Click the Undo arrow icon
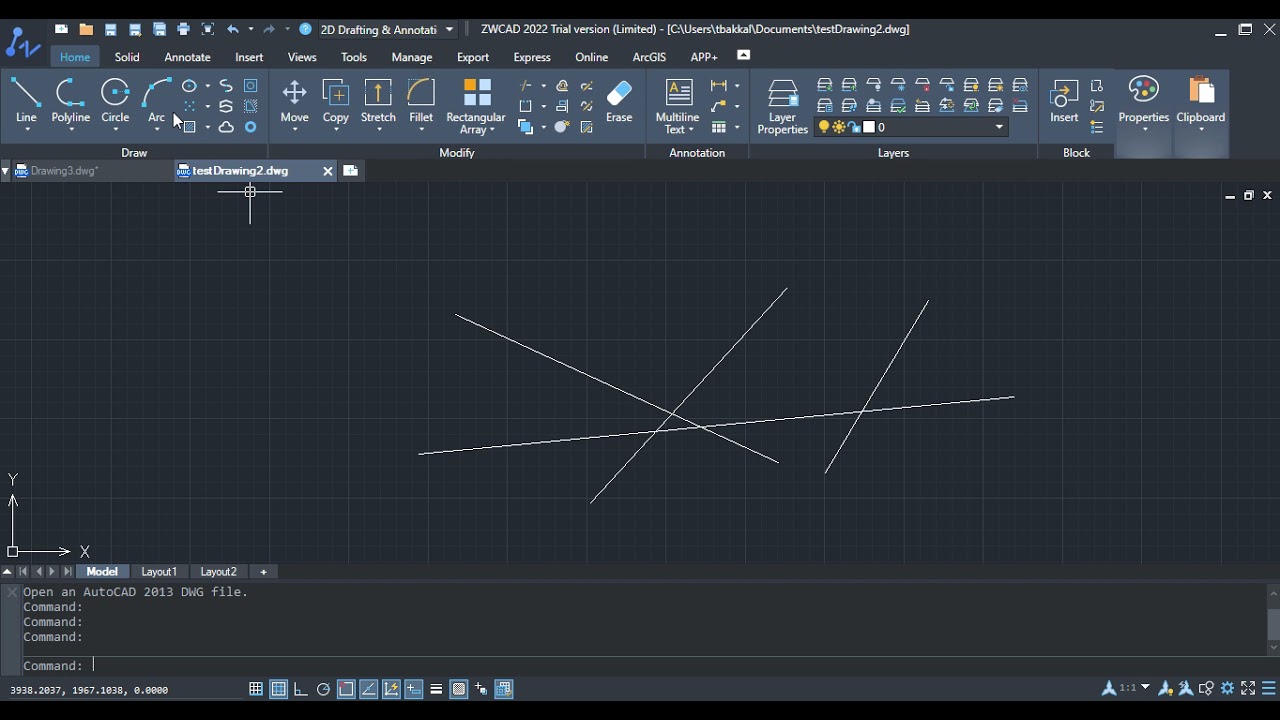This screenshot has width=1280, height=720. pyautogui.click(x=233, y=29)
